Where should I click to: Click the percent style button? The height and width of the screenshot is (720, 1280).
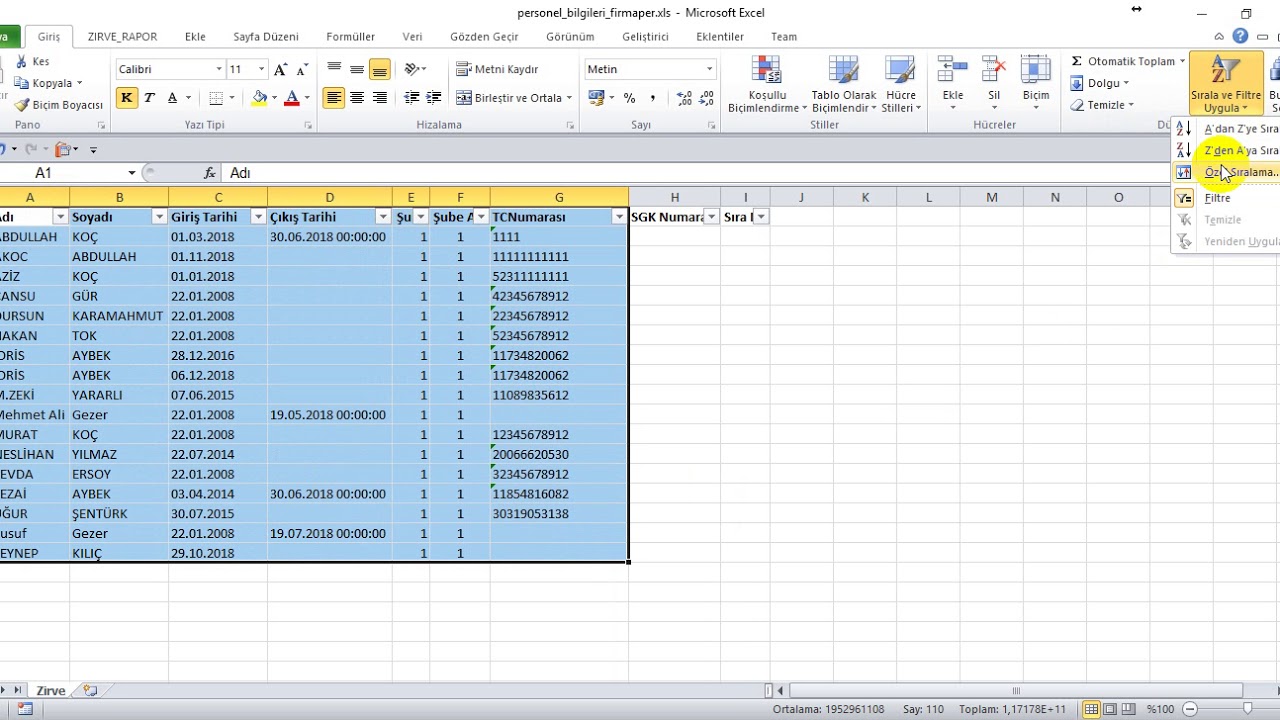629,98
